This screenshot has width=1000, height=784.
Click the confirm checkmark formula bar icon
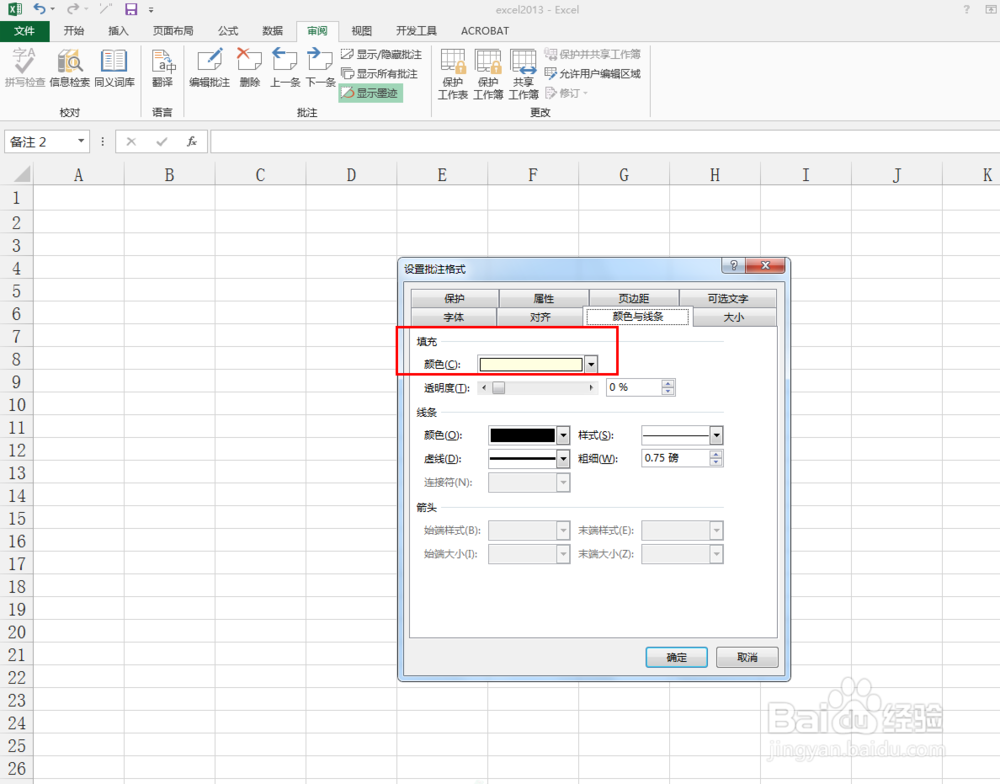[x=161, y=142]
